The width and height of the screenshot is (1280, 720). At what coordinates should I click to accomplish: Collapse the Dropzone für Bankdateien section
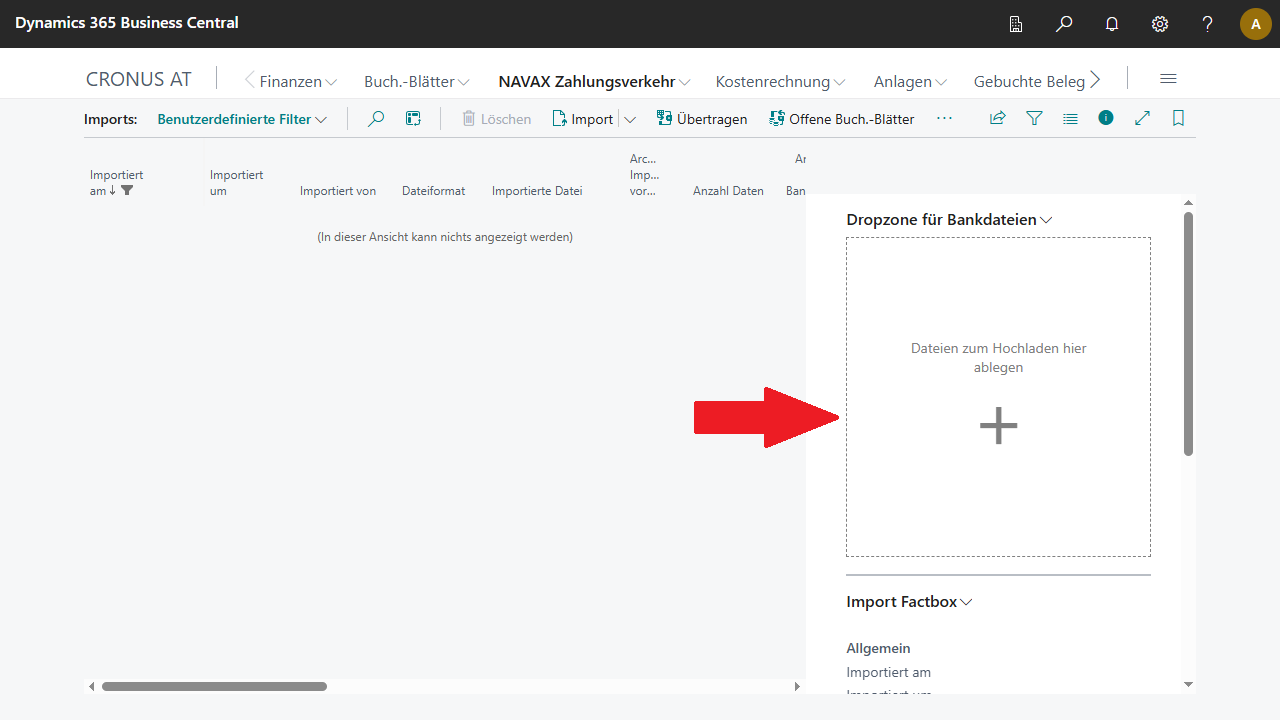[x=950, y=220]
